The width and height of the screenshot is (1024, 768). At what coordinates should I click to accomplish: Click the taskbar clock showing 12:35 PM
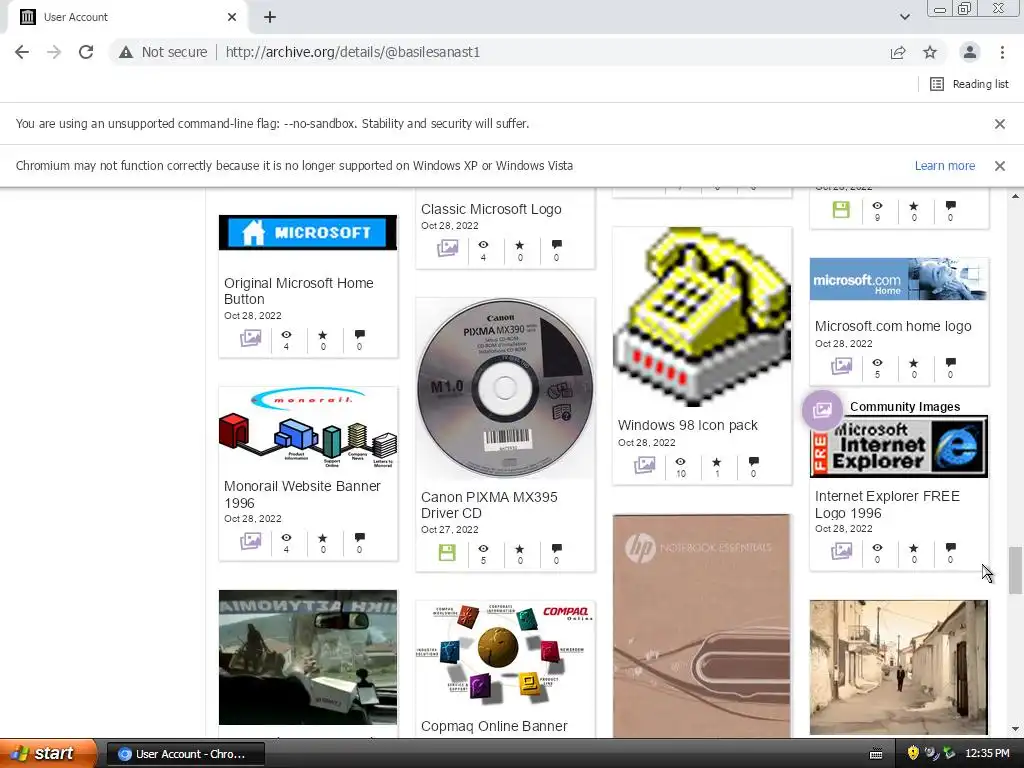[x=987, y=754]
